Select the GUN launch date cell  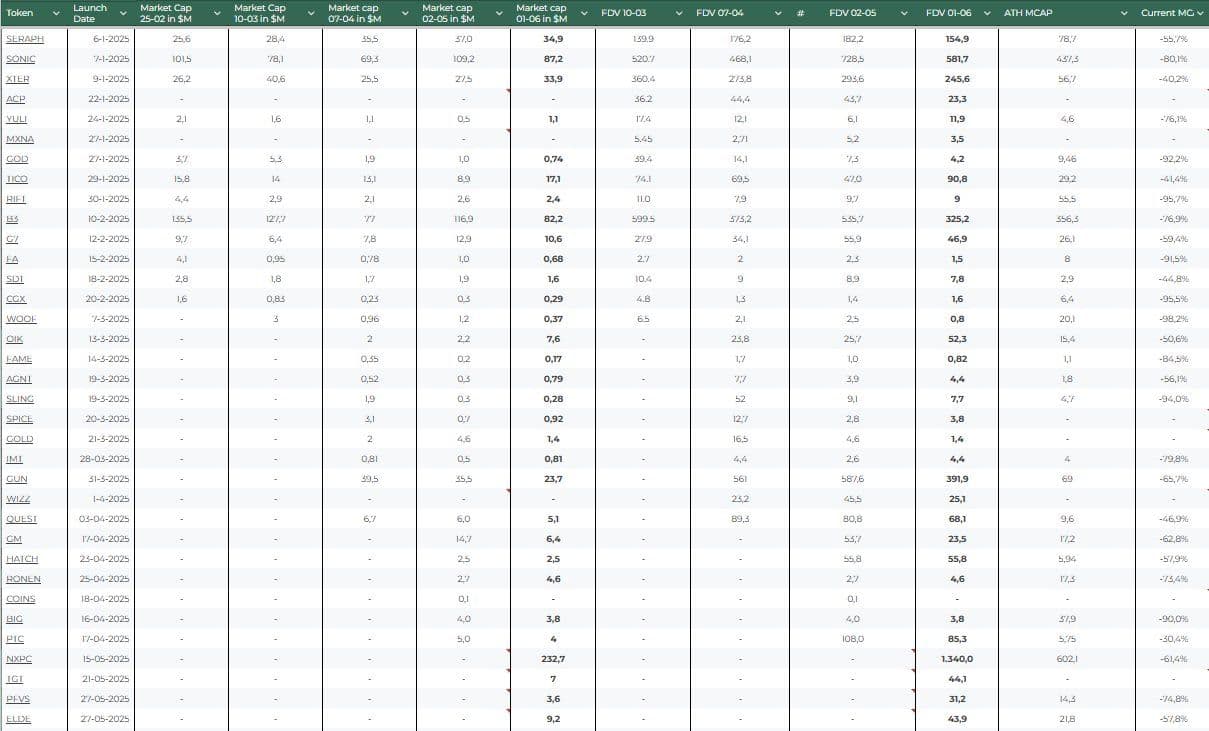click(103, 479)
